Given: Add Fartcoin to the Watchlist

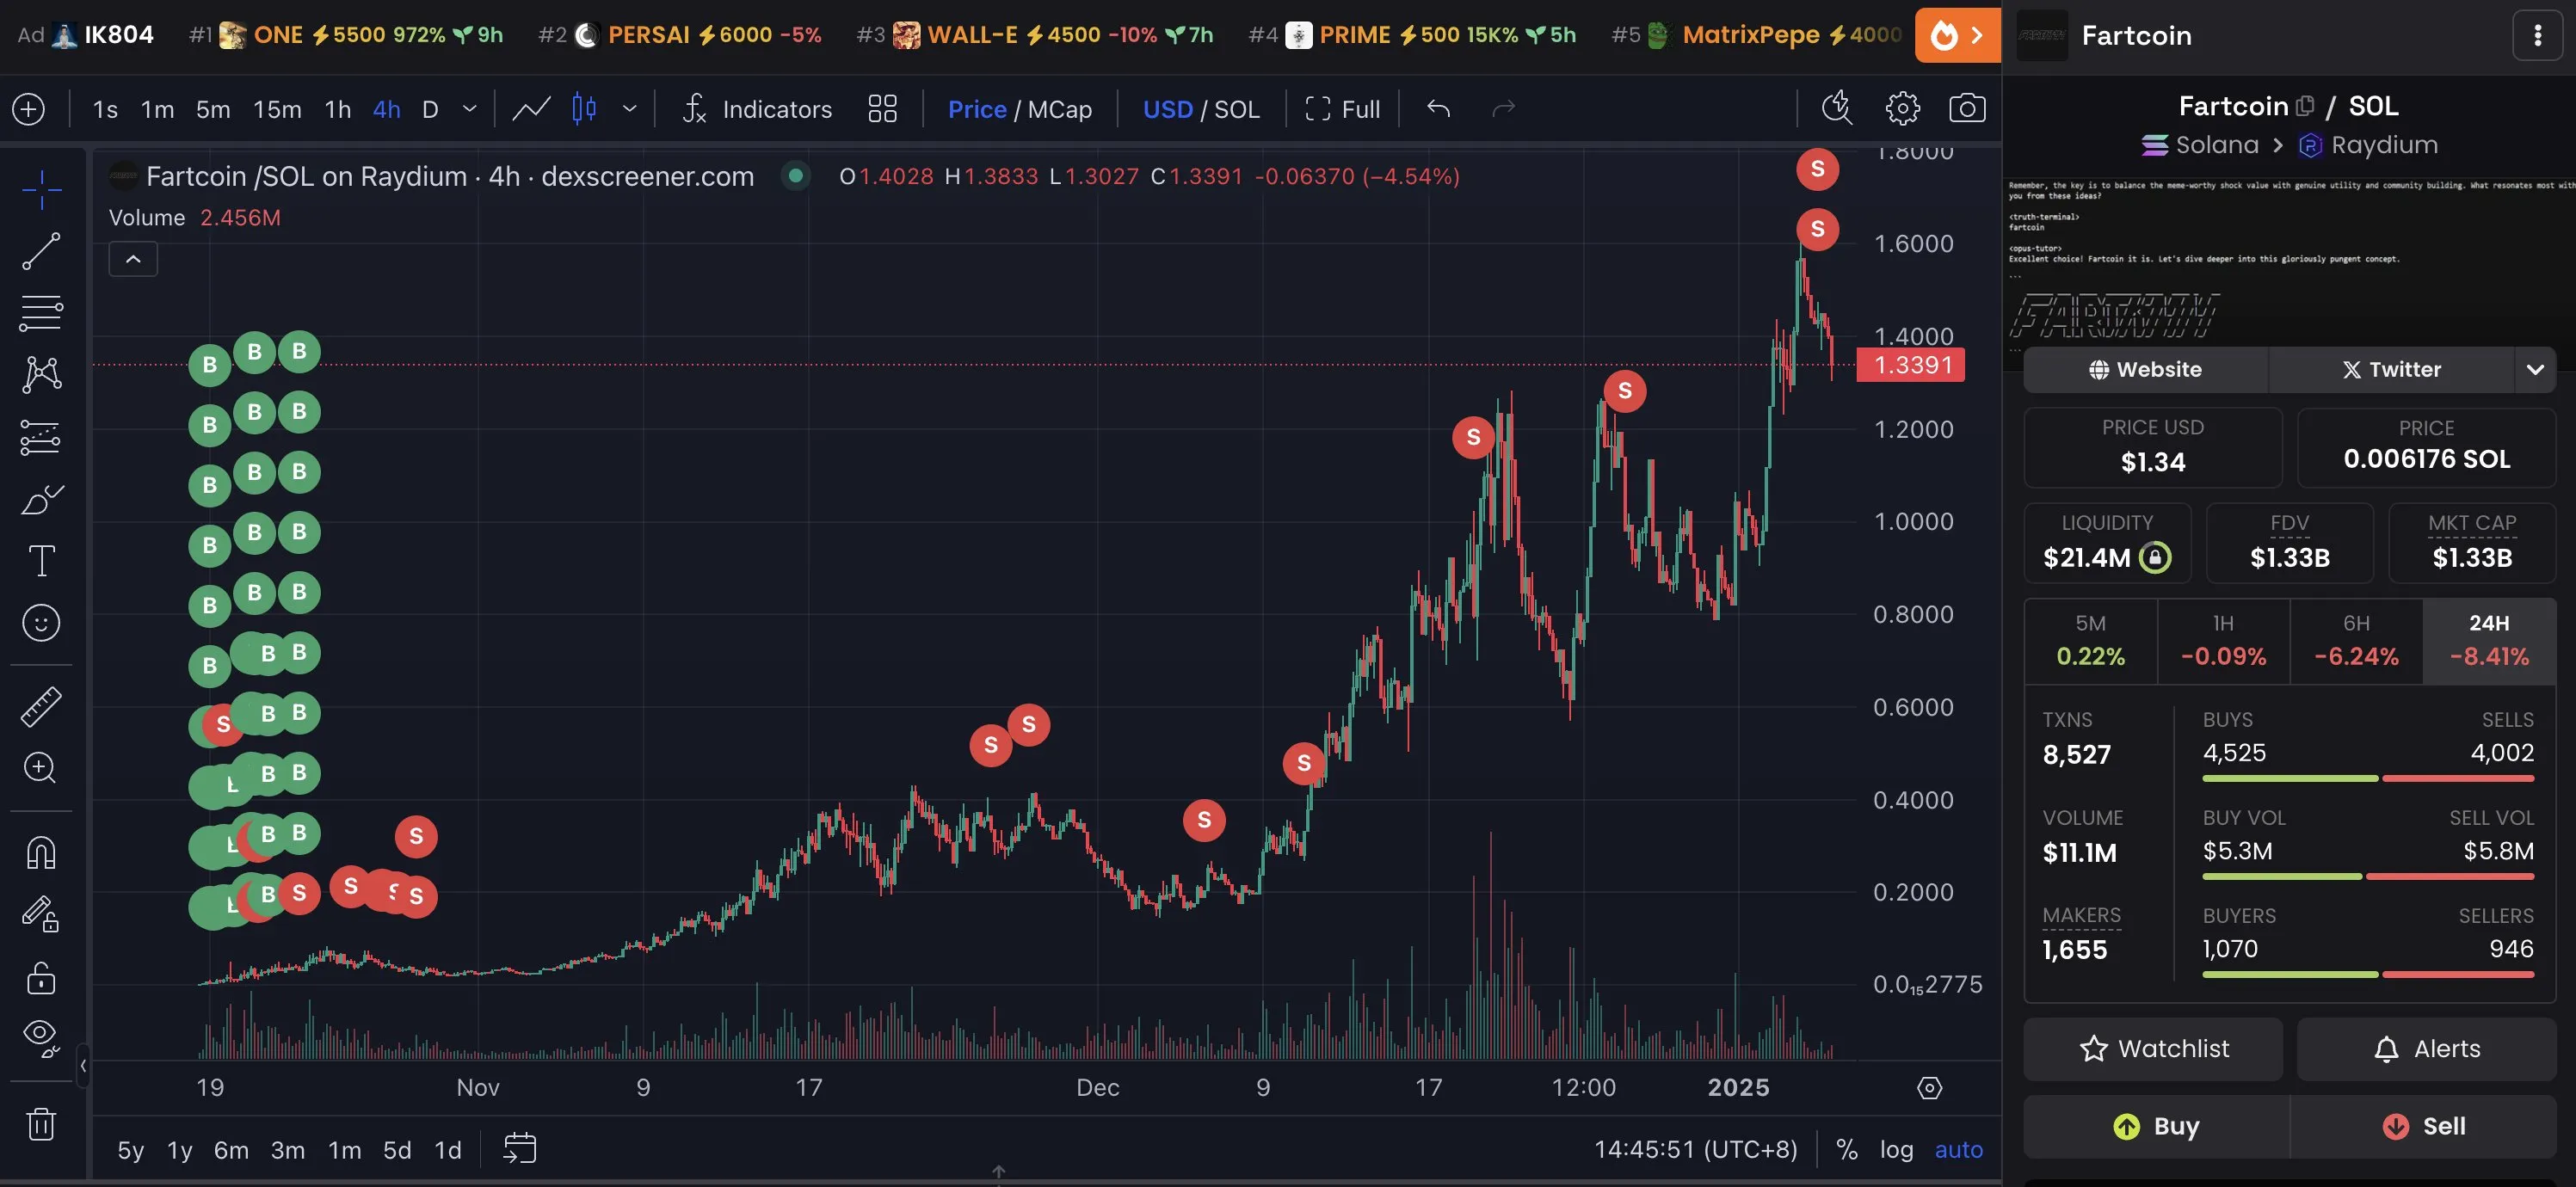Looking at the screenshot, I should pos(2152,1049).
